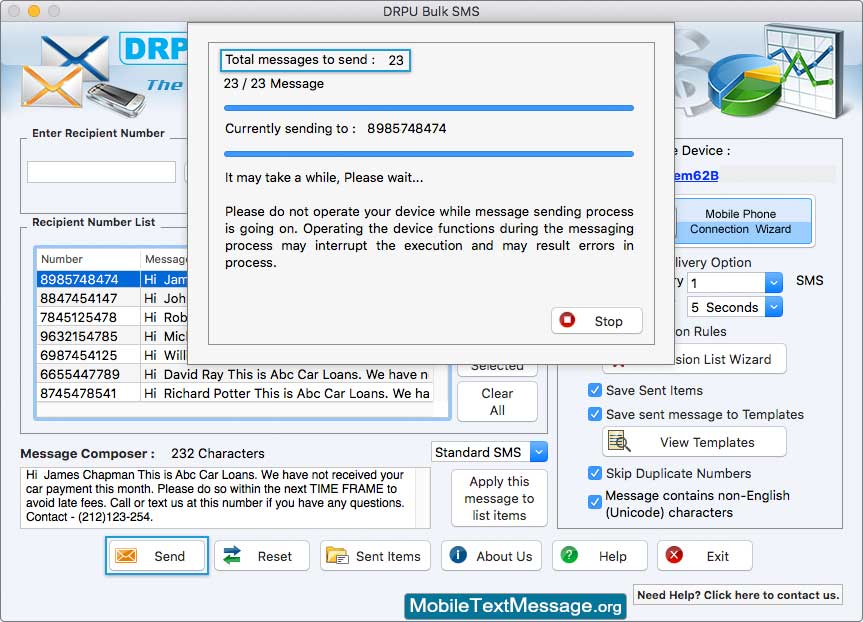Click Need Help contact us link

click(x=738, y=595)
